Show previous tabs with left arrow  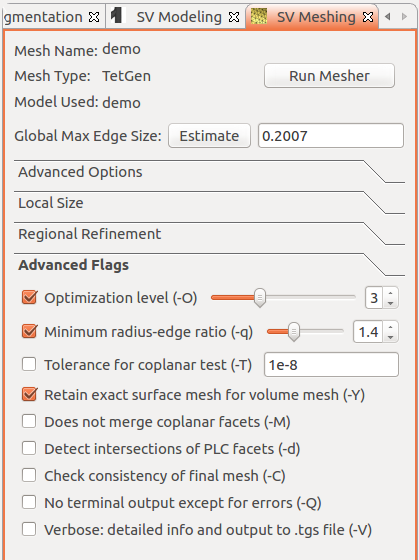click(x=388, y=16)
